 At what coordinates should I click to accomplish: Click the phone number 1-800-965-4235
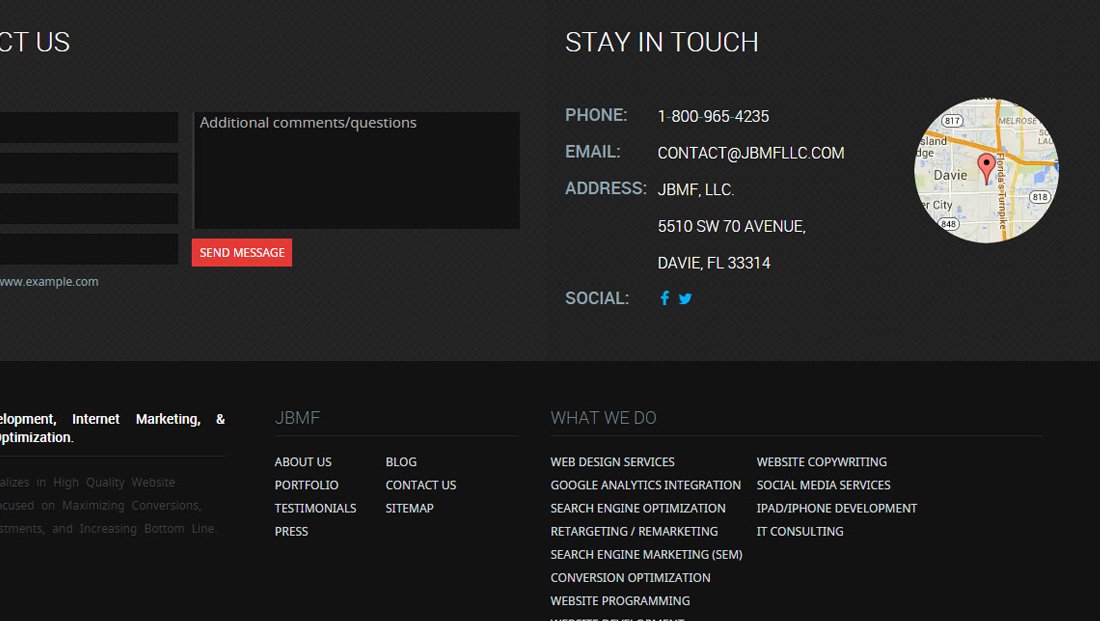point(713,116)
